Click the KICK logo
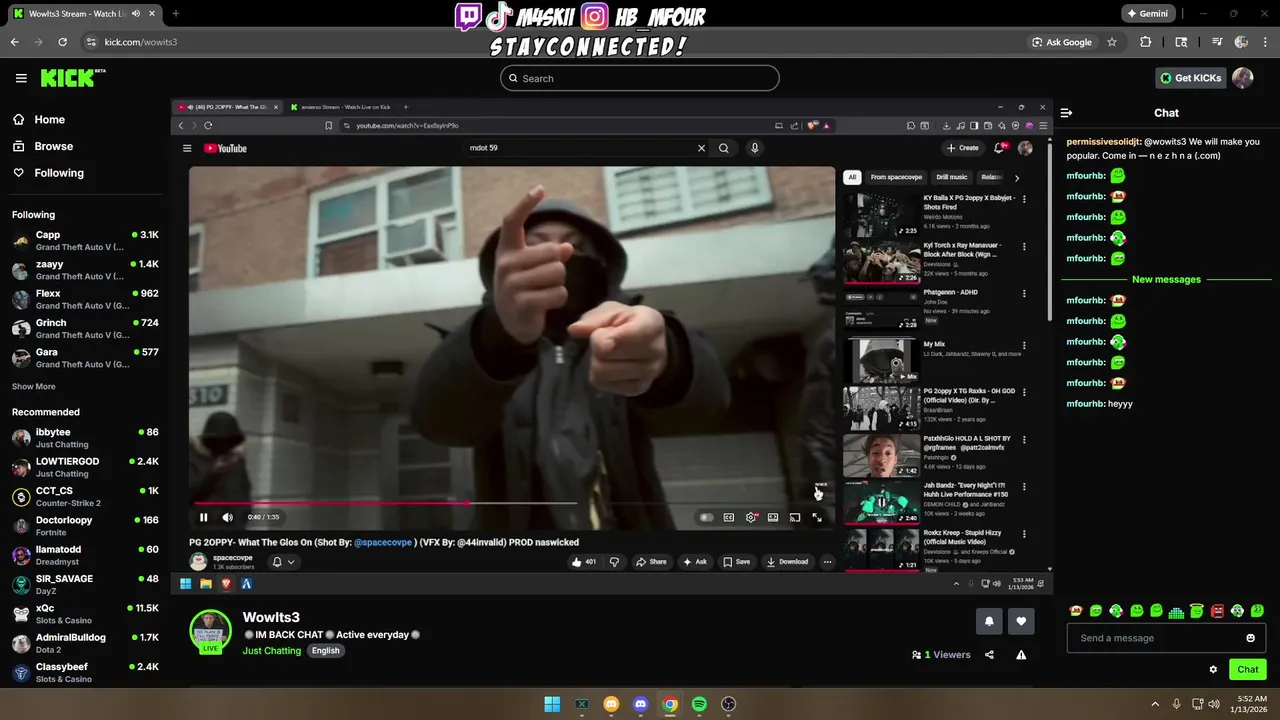1280x720 pixels. (72, 78)
